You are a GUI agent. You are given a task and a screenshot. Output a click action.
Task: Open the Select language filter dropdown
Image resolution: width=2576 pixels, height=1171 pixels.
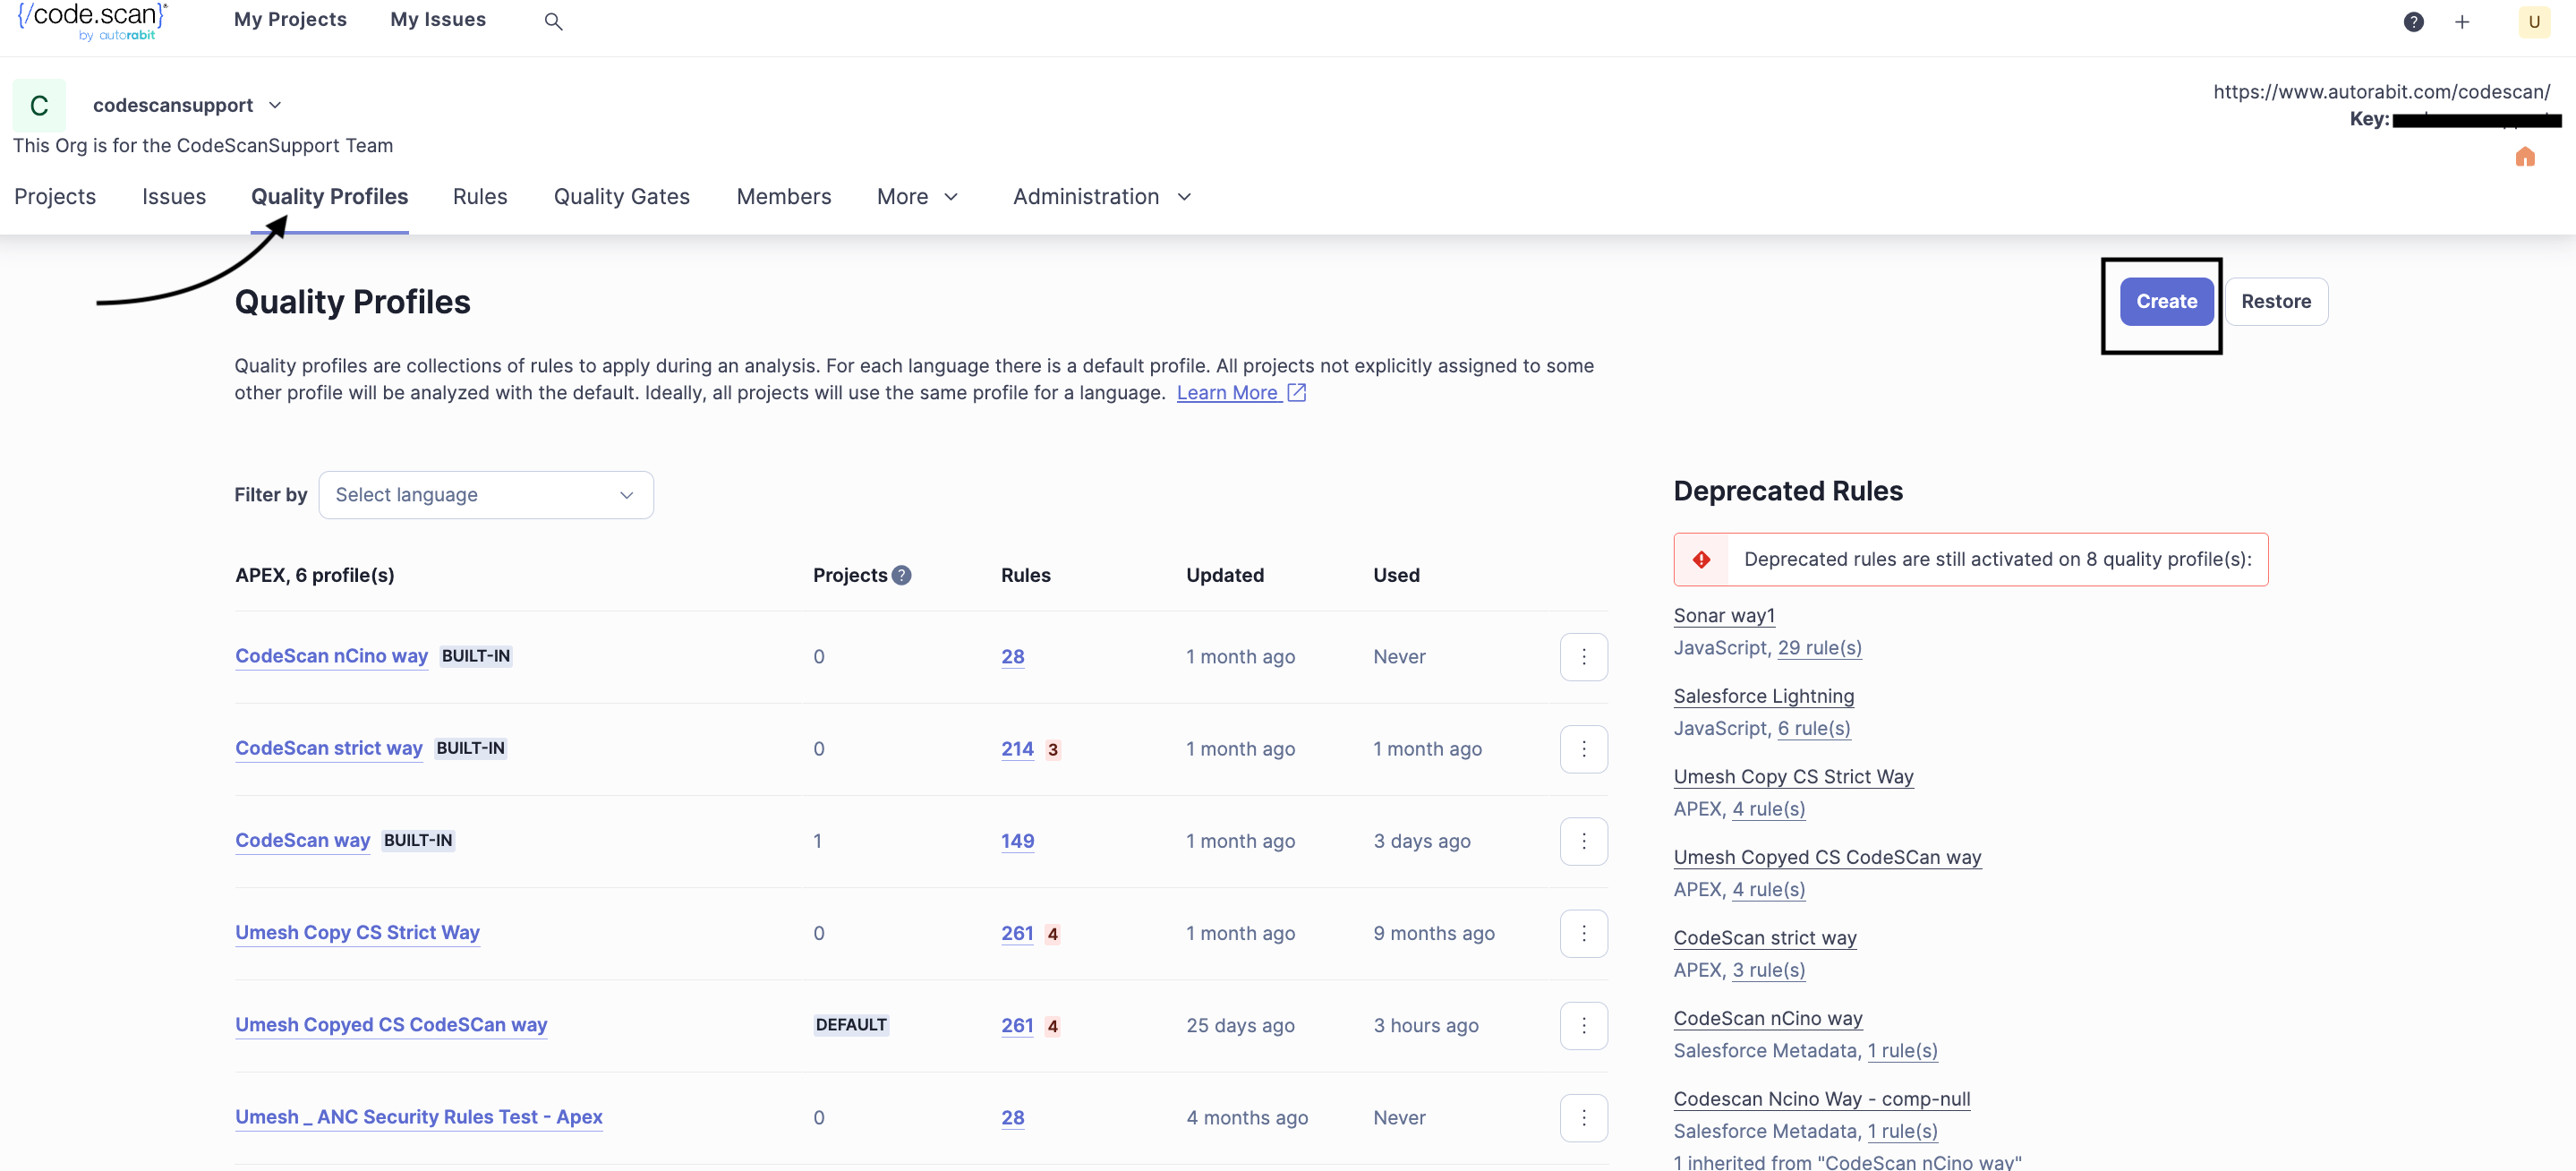coord(485,495)
